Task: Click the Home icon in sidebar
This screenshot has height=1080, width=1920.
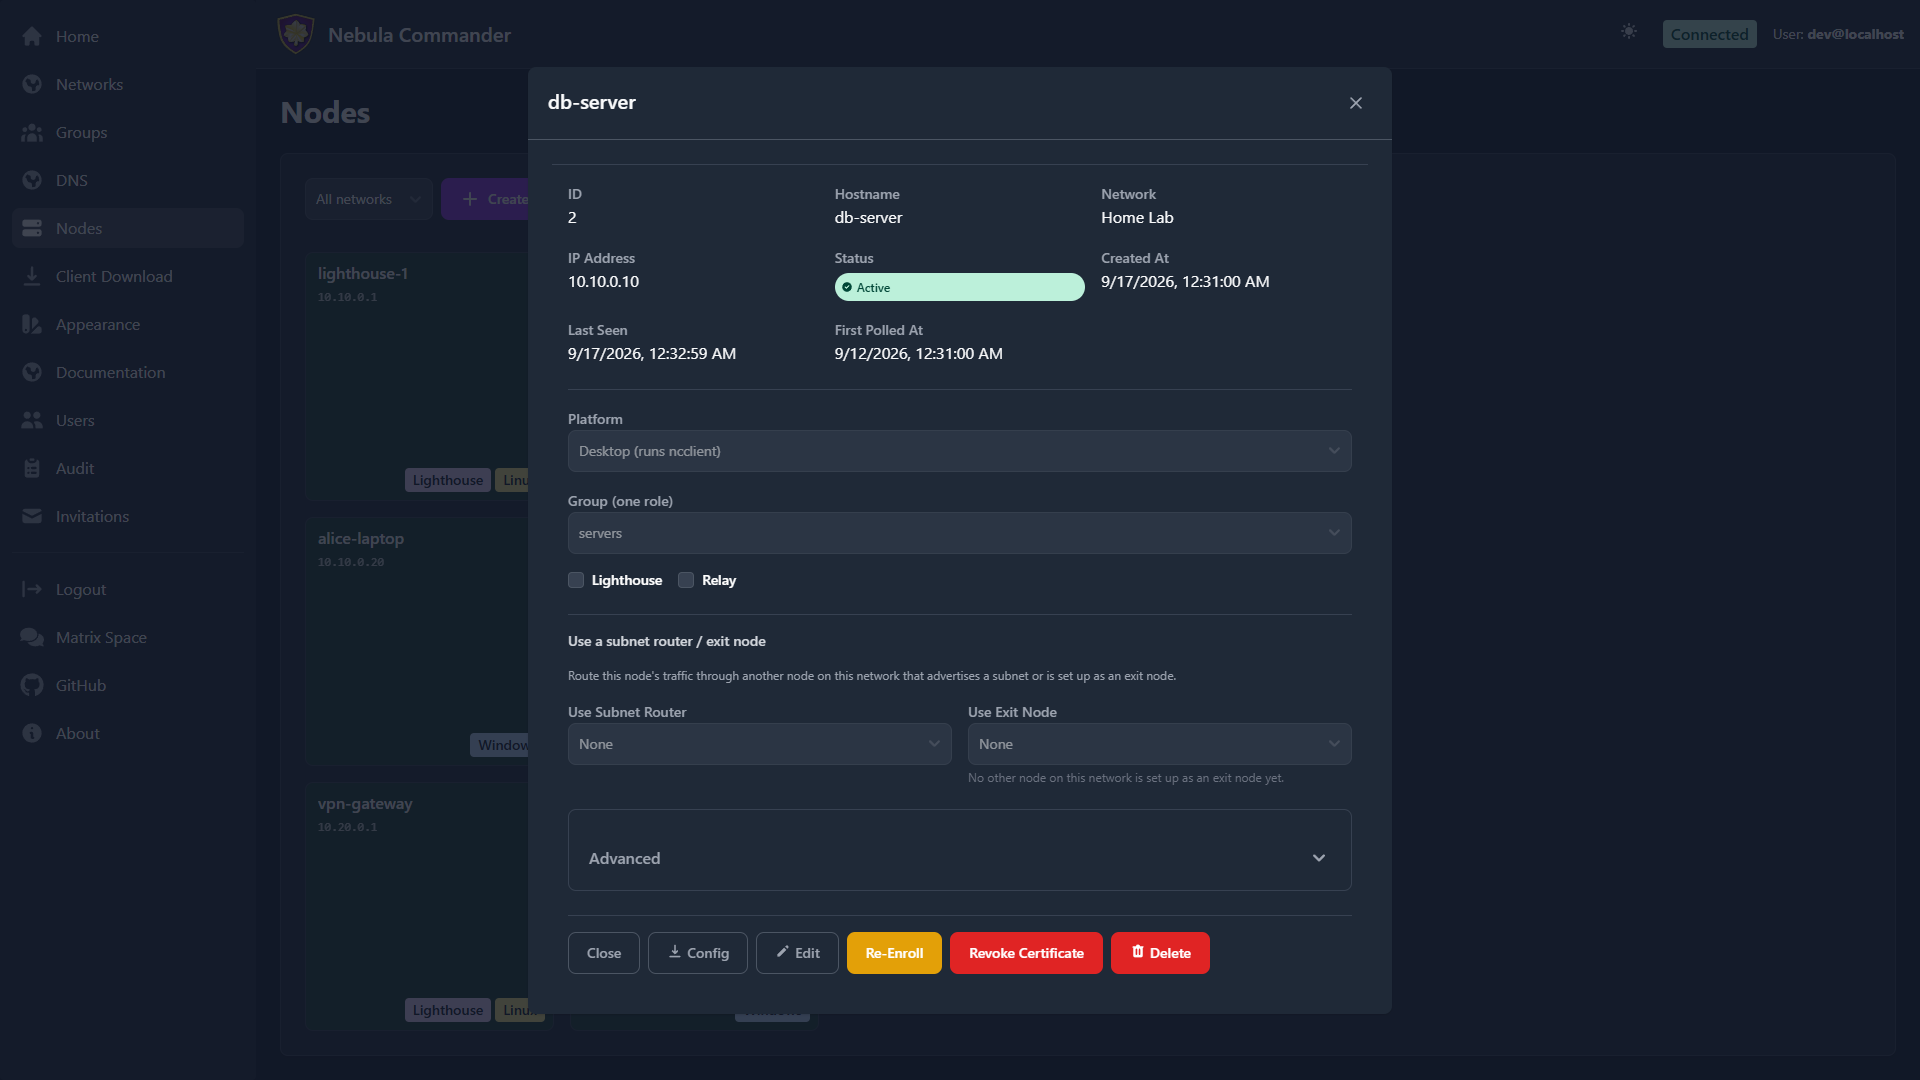Action: pyautogui.click(x=32, y=36)
